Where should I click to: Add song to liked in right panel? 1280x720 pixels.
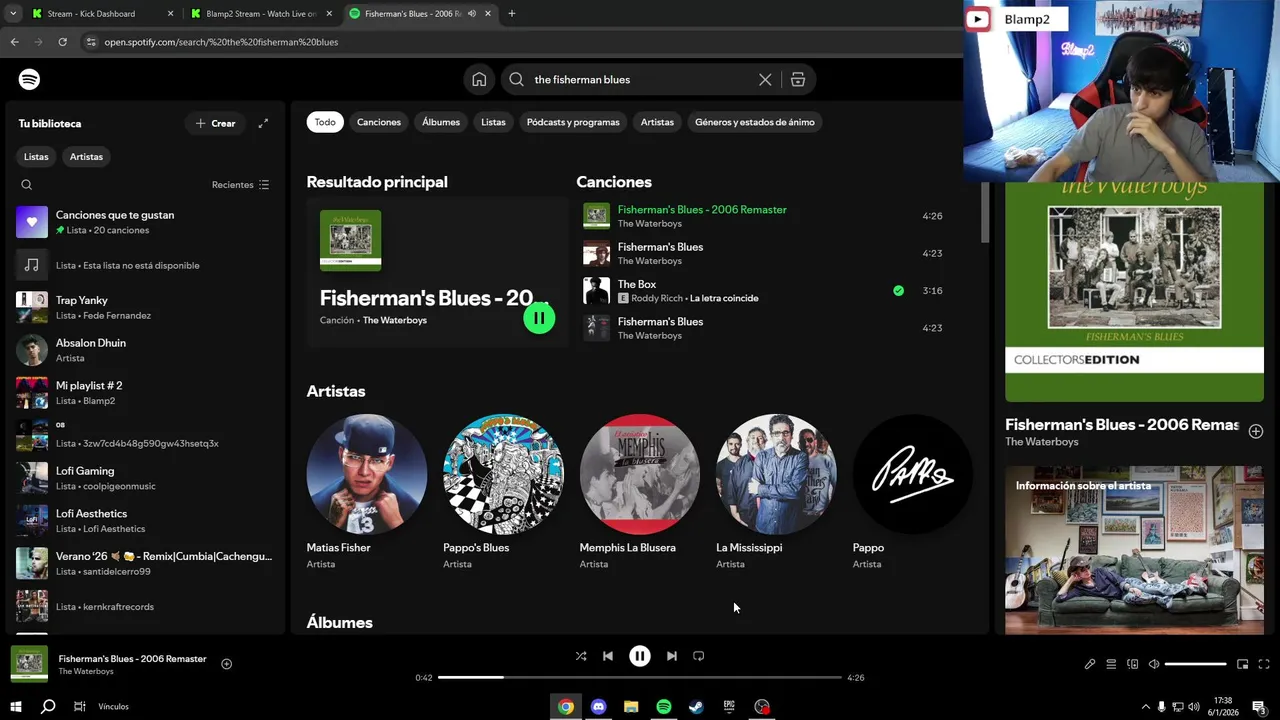(x=1256, y=431)
